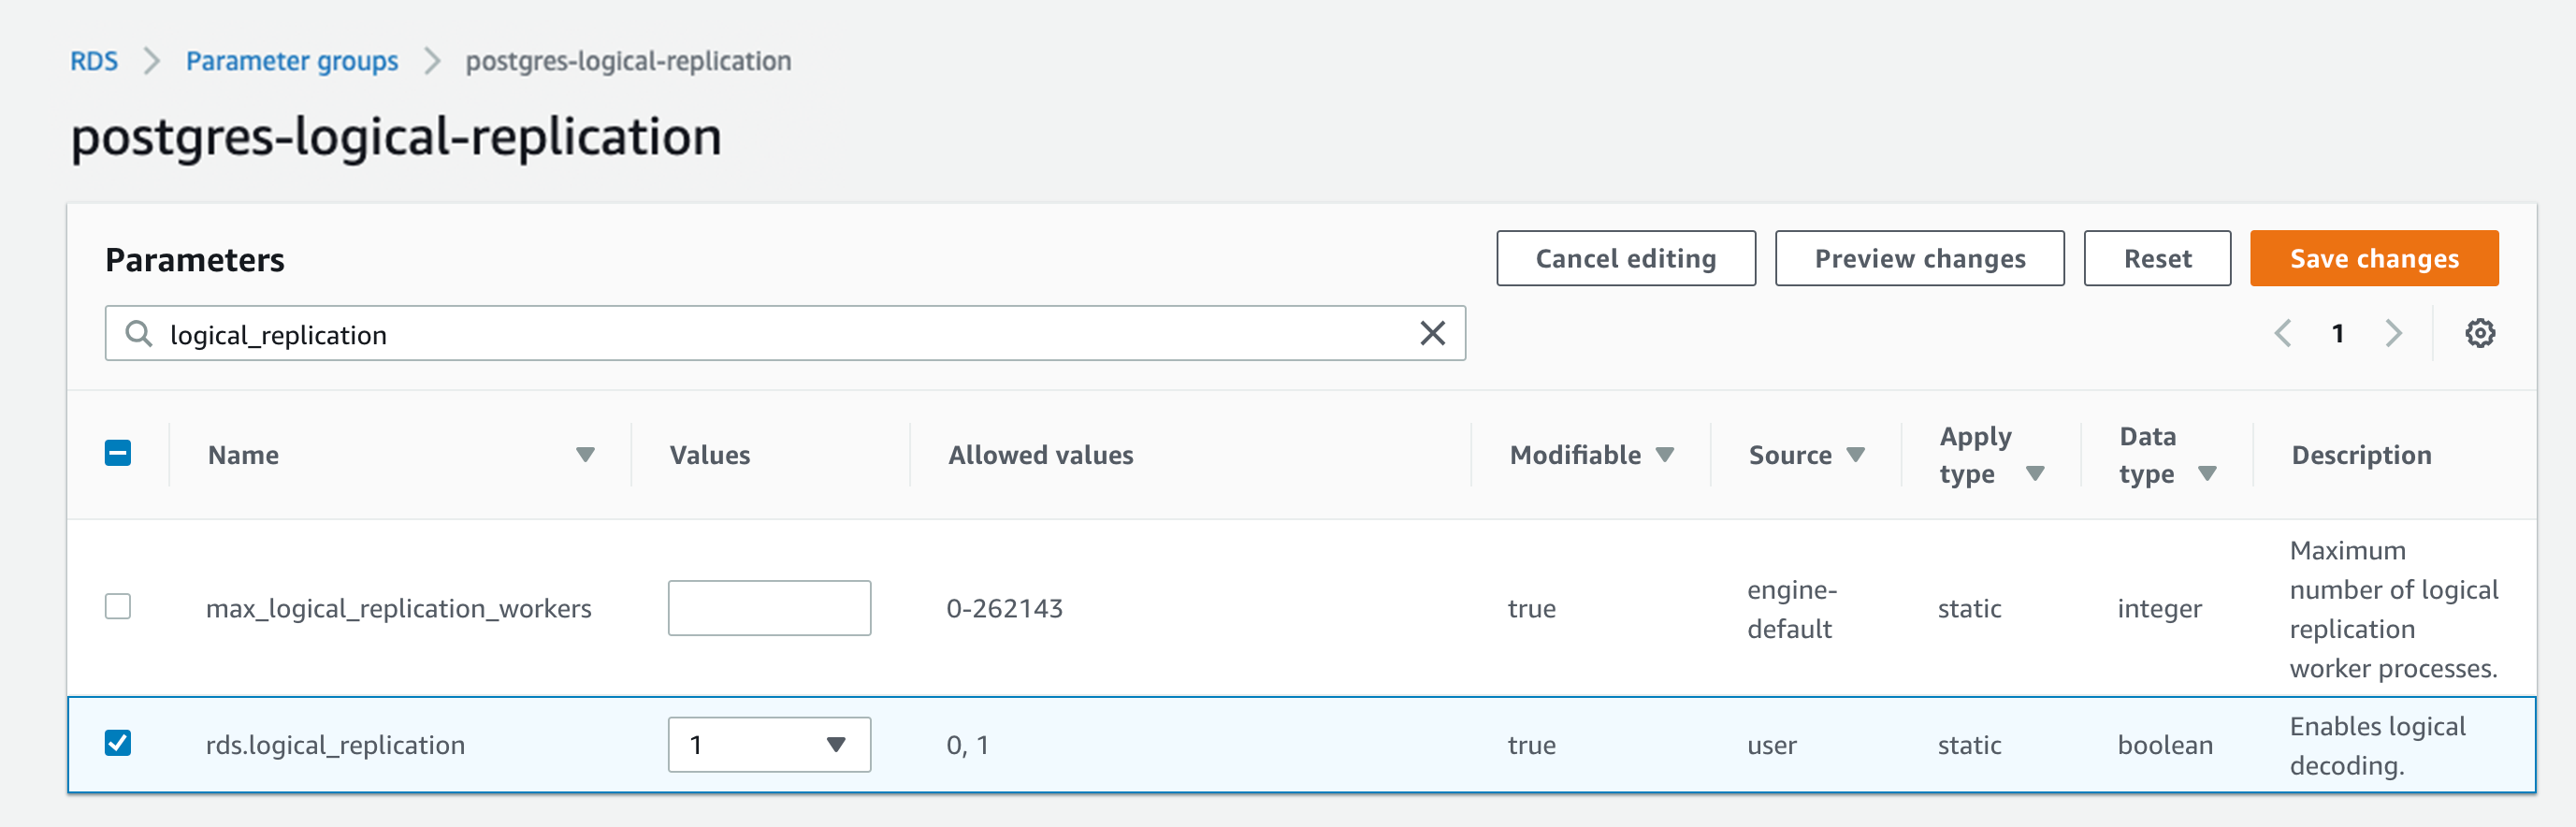
Task: Focus the logical_replication search field
Action: 785,333
